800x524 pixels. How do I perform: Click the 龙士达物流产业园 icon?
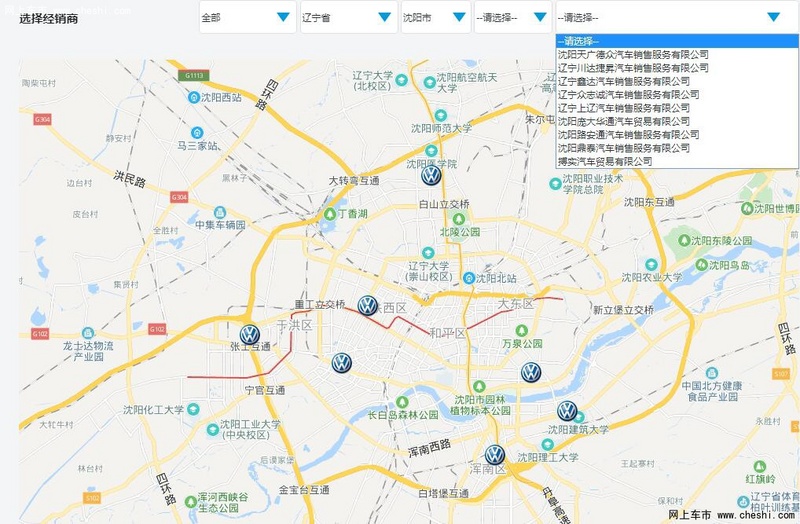coord(88,333)
